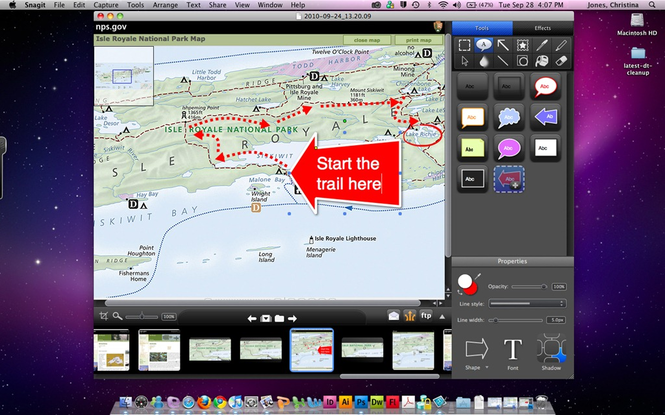Go to next capture with right arrow
Viewport: 665px width, 415px height.
pyautogui.click(x=292, y=318)
